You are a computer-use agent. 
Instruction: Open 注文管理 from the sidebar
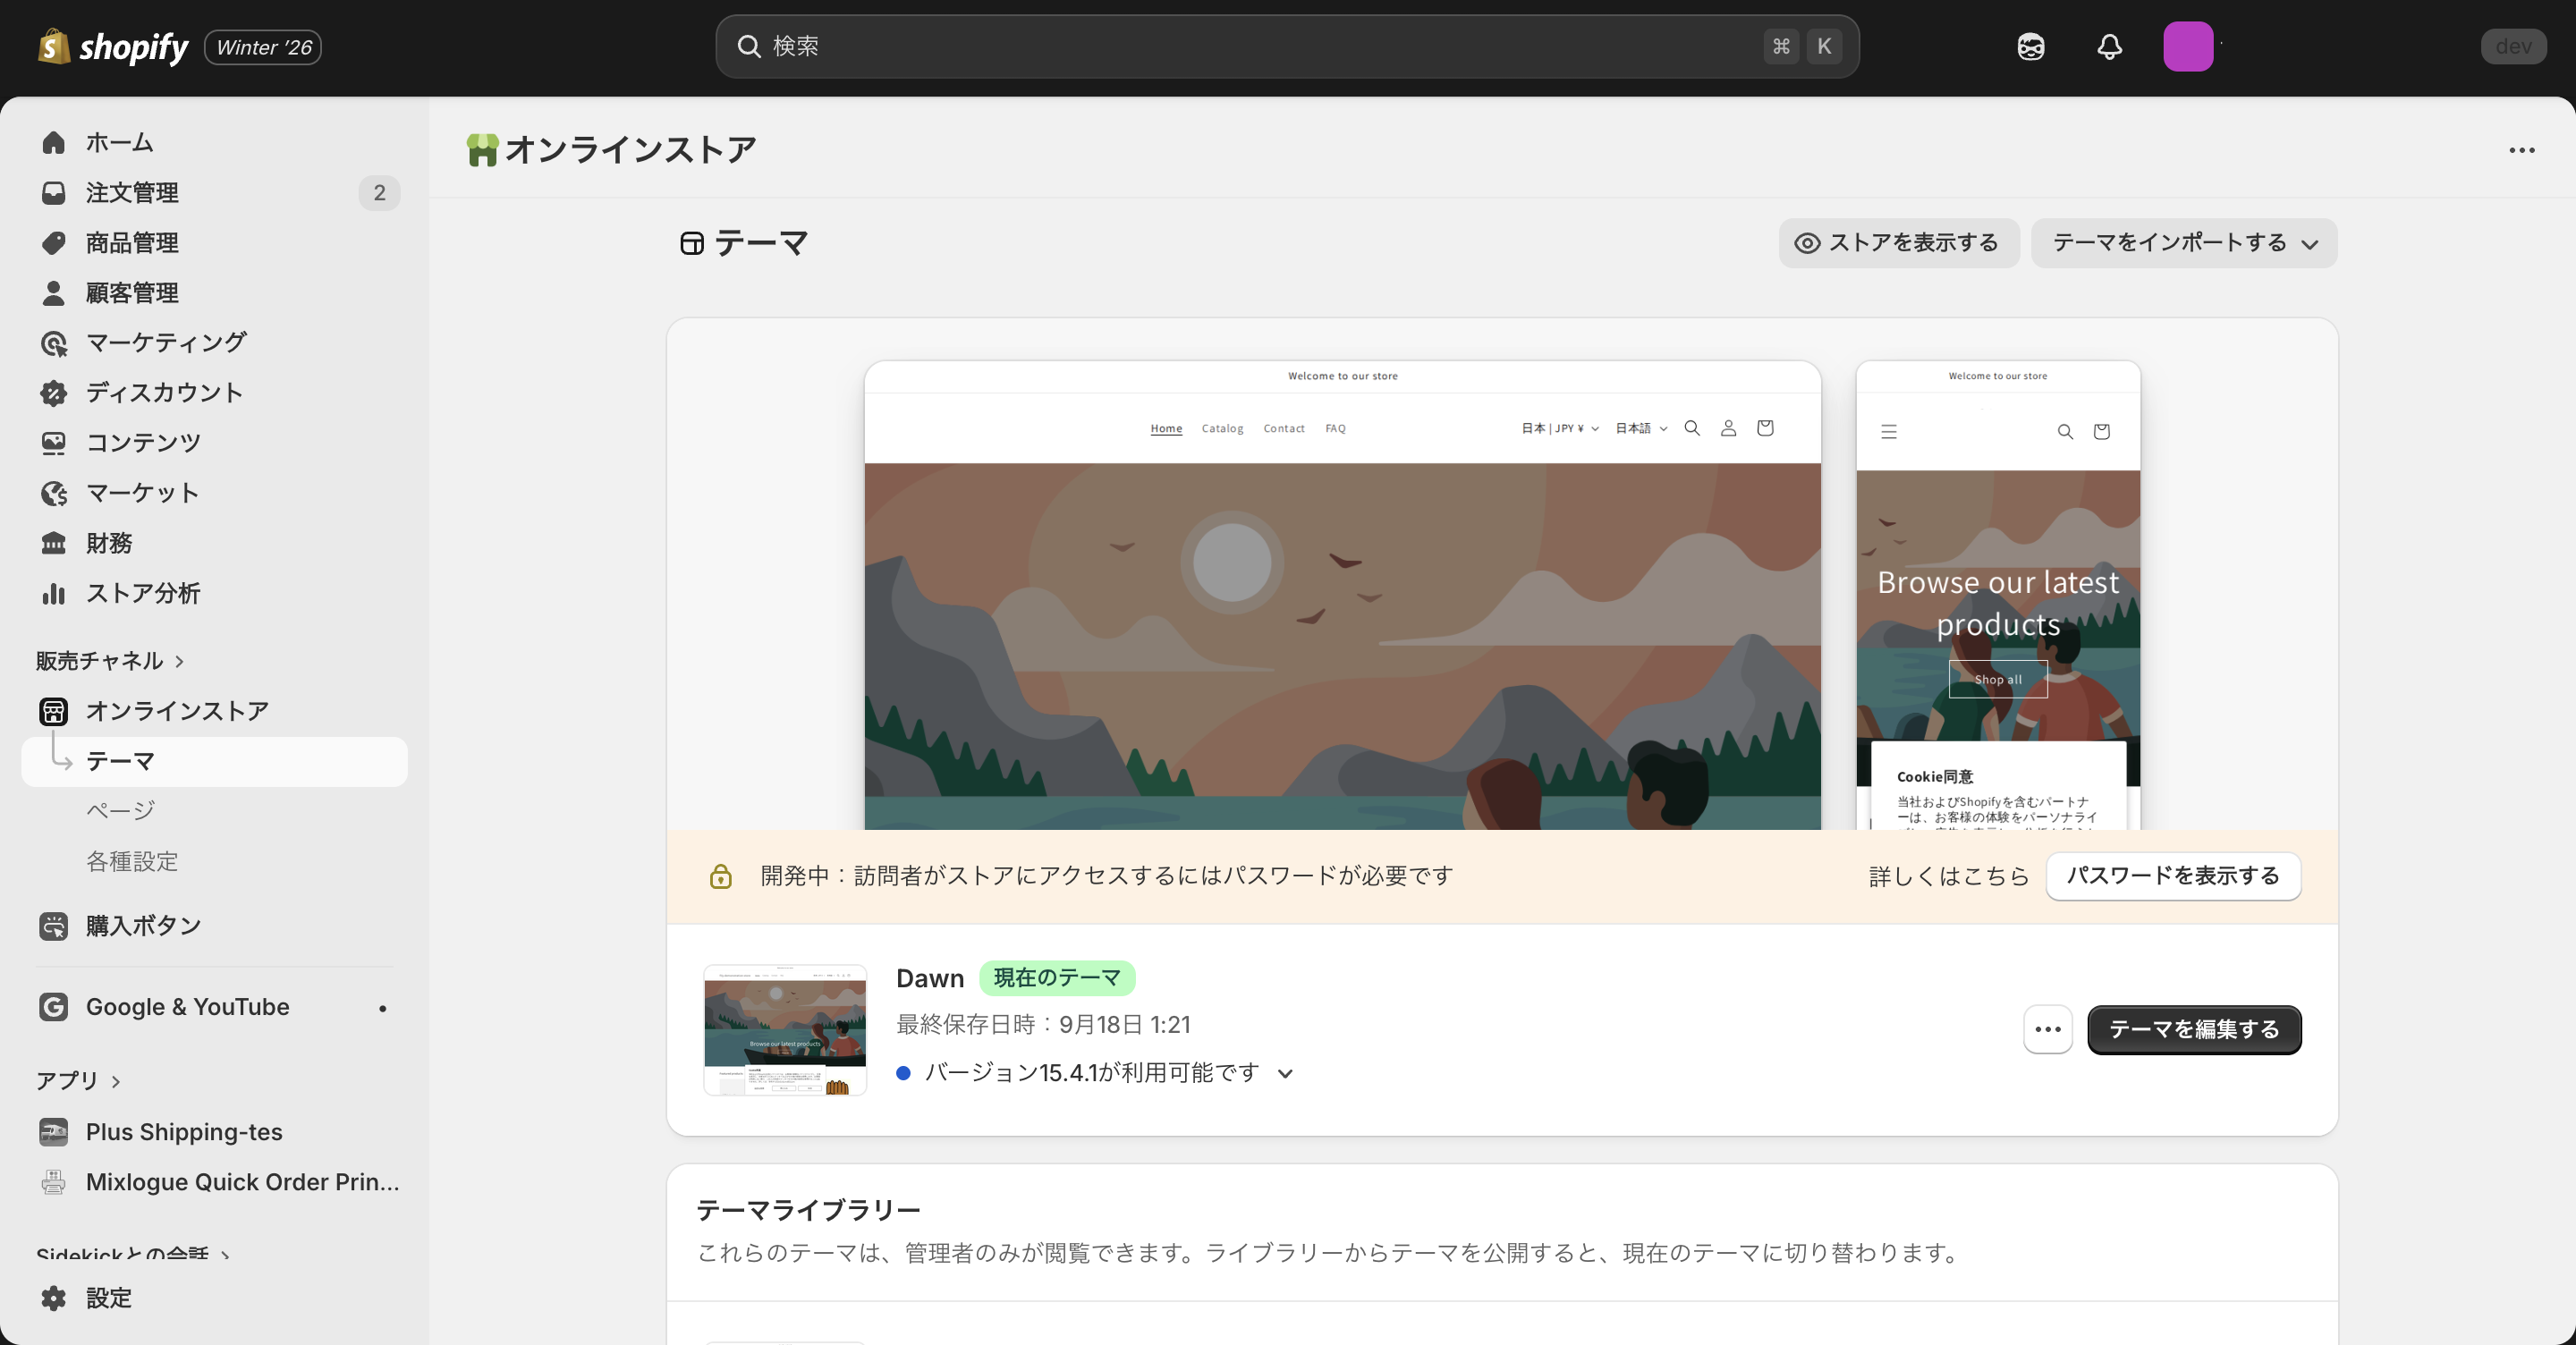[132, 192]
